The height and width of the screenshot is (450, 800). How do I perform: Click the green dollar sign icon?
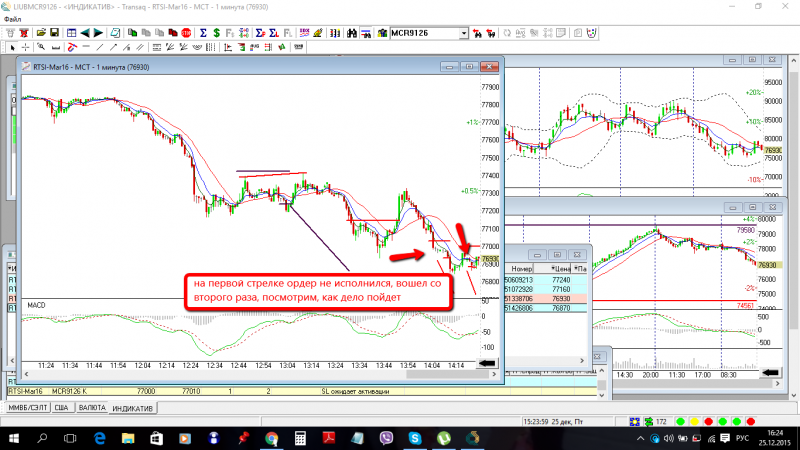click(216, 33)
